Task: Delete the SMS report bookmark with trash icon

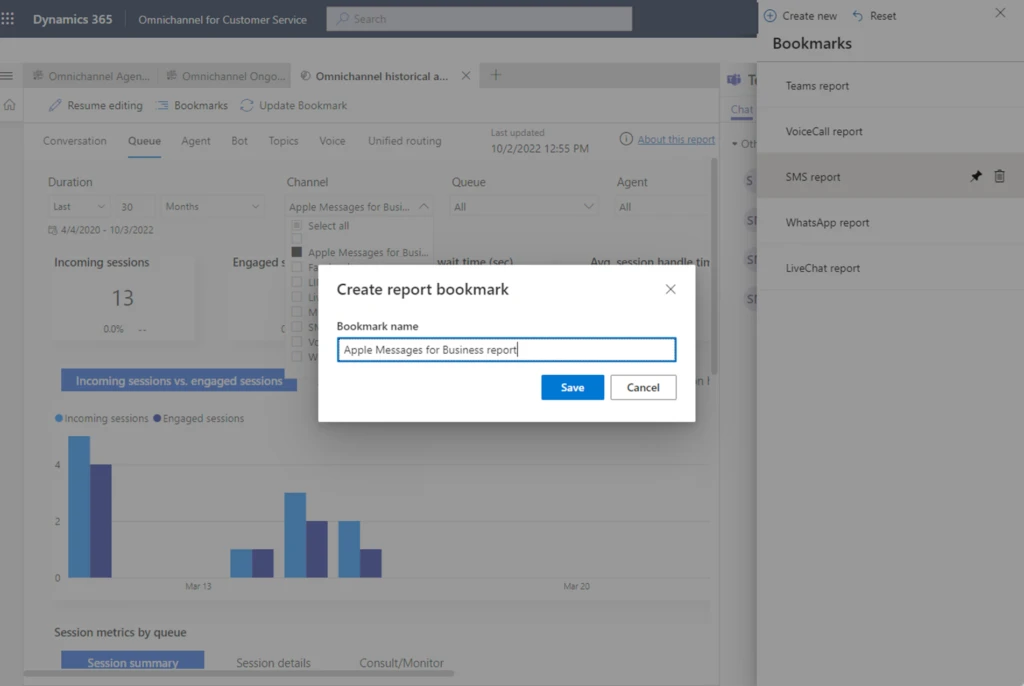Action: pyautogui.click(x=999, y=177)
